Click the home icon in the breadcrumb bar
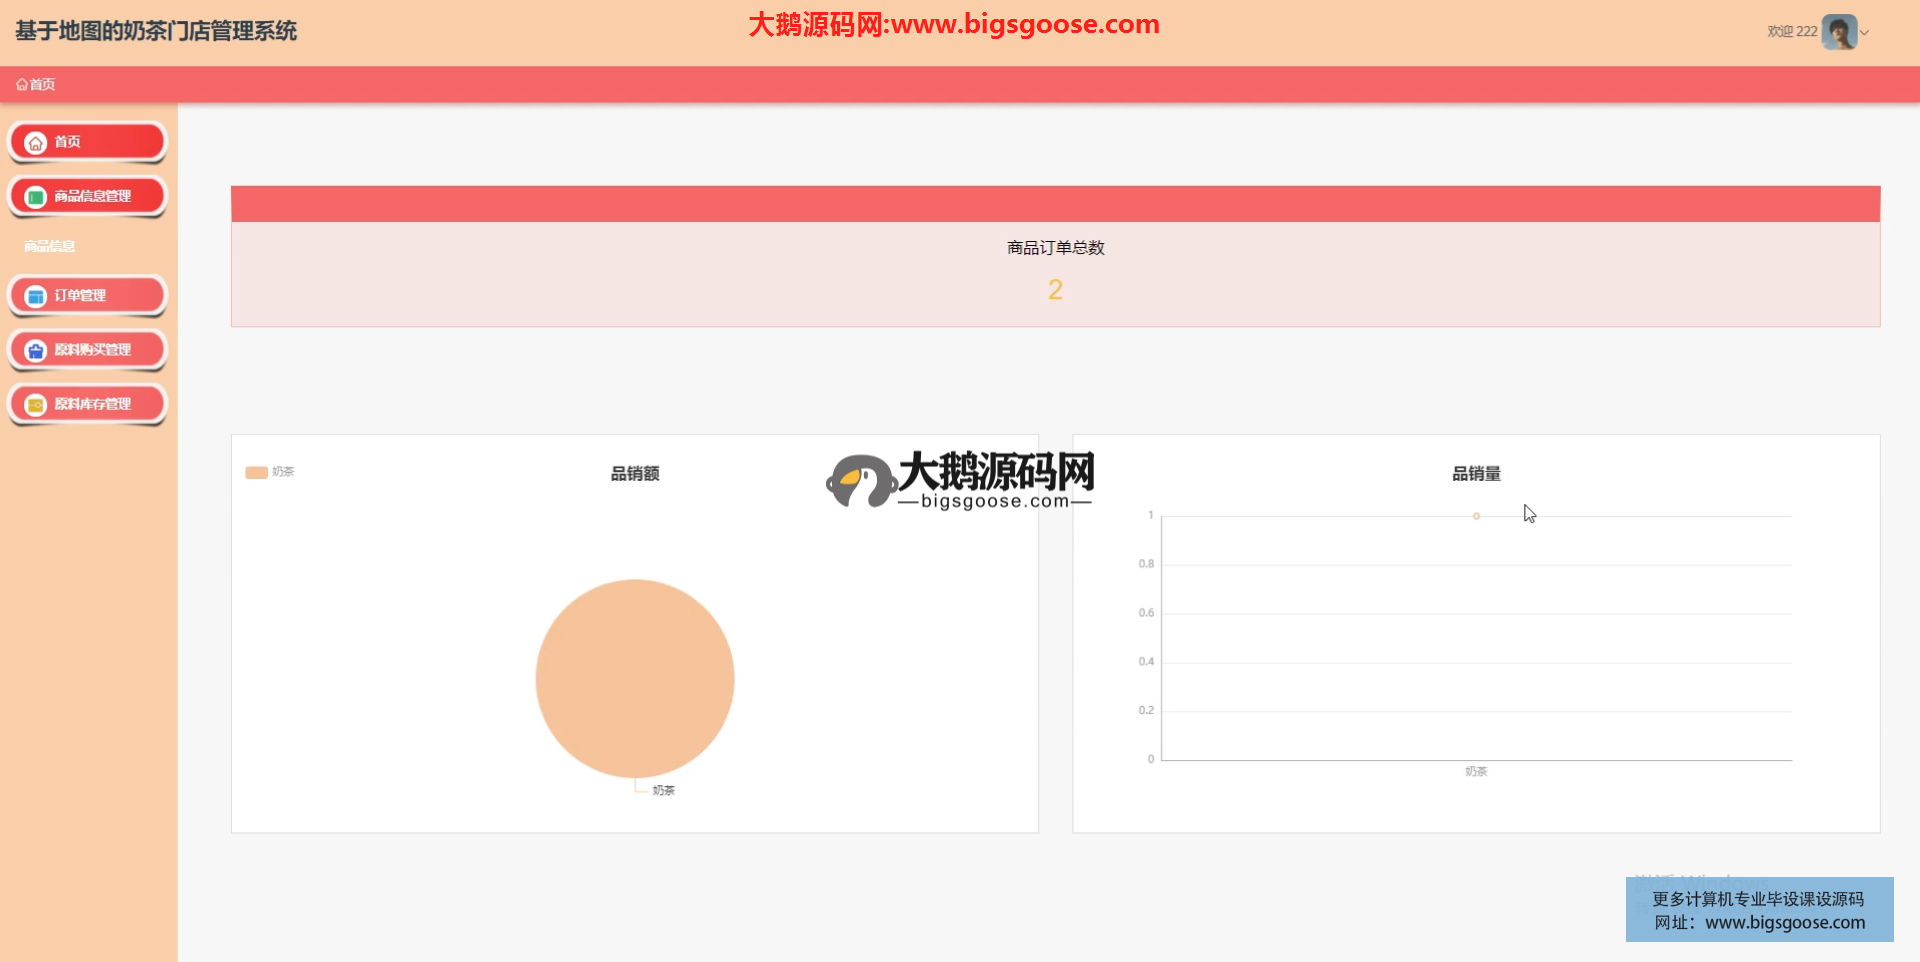This screenshot has height=962, width=1920. [22, 85]
